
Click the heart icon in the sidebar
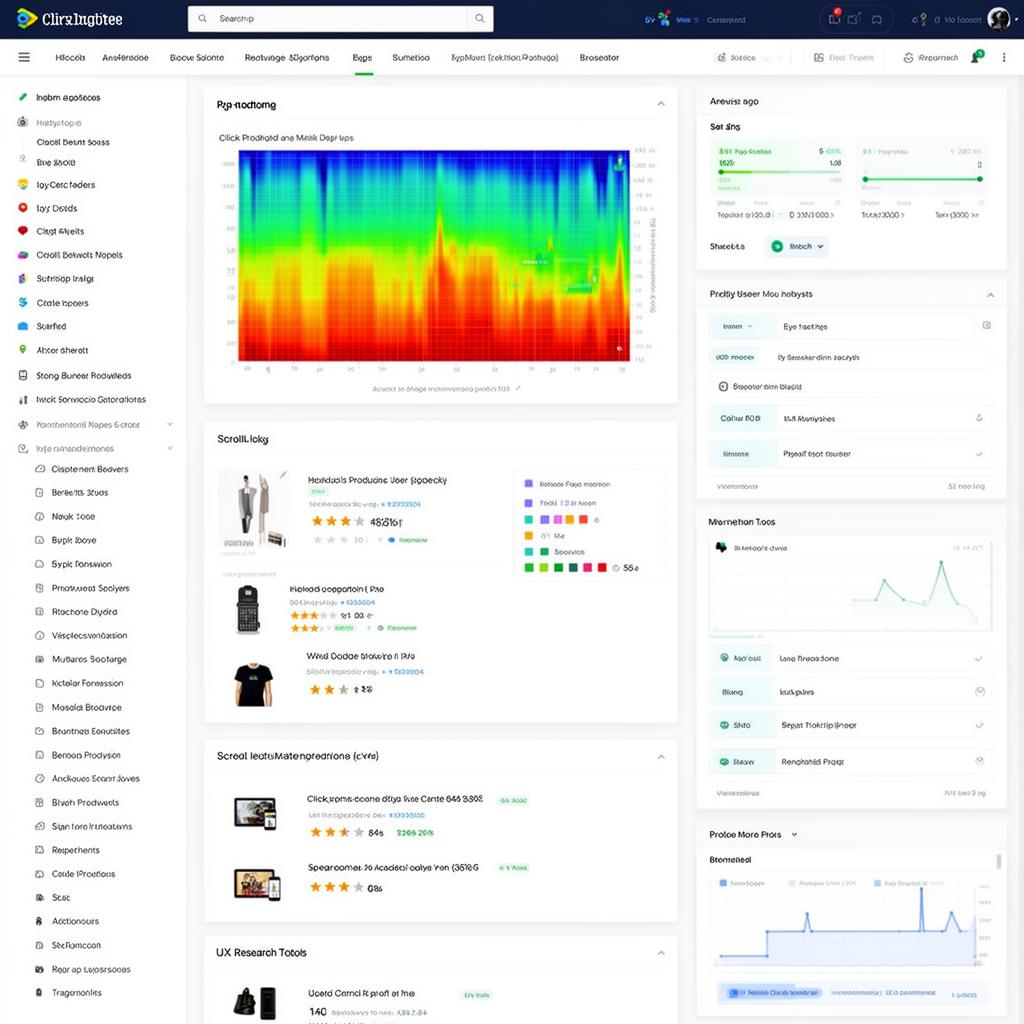(x=24, y=231)
